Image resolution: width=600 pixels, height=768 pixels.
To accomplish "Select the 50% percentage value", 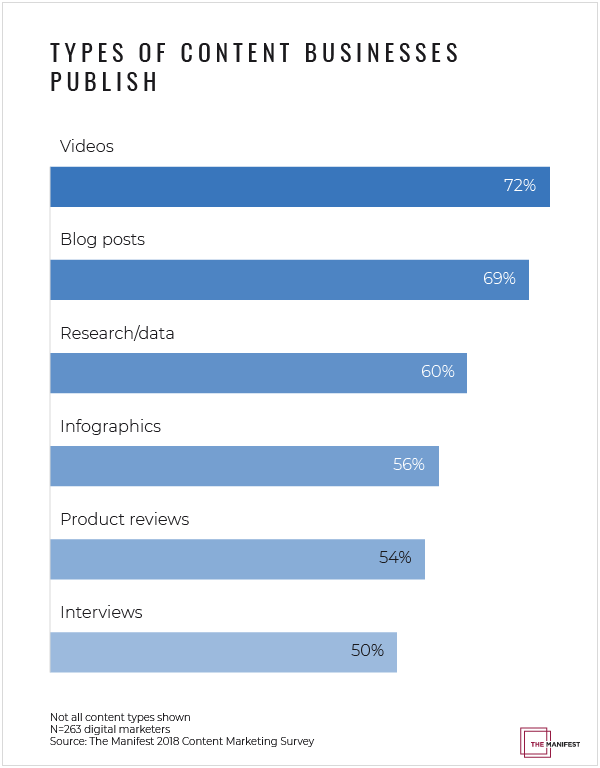I will click(x=367, y=651).
